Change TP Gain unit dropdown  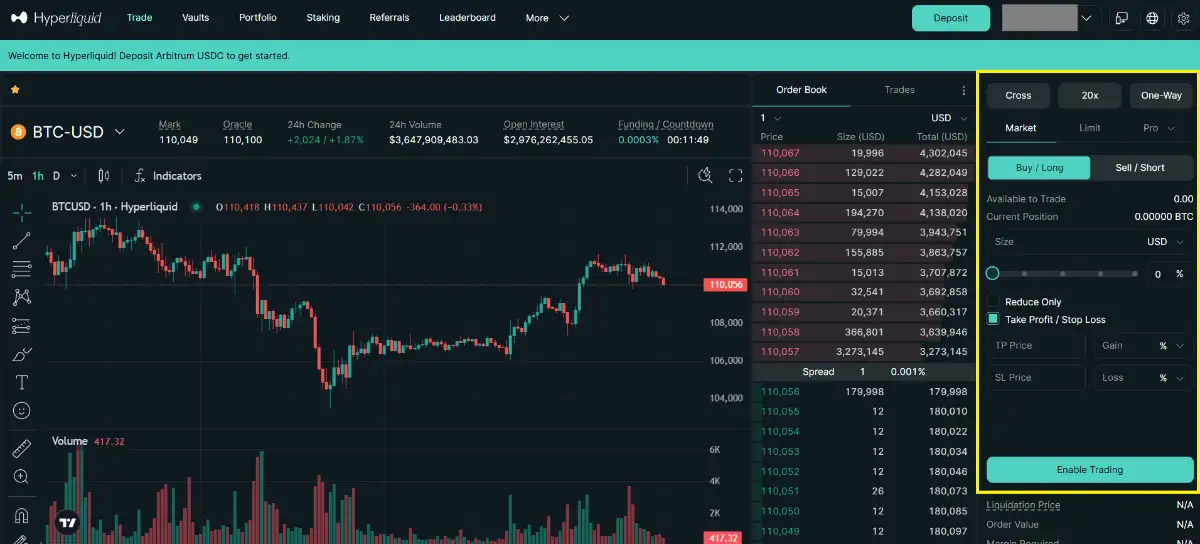1170,346
